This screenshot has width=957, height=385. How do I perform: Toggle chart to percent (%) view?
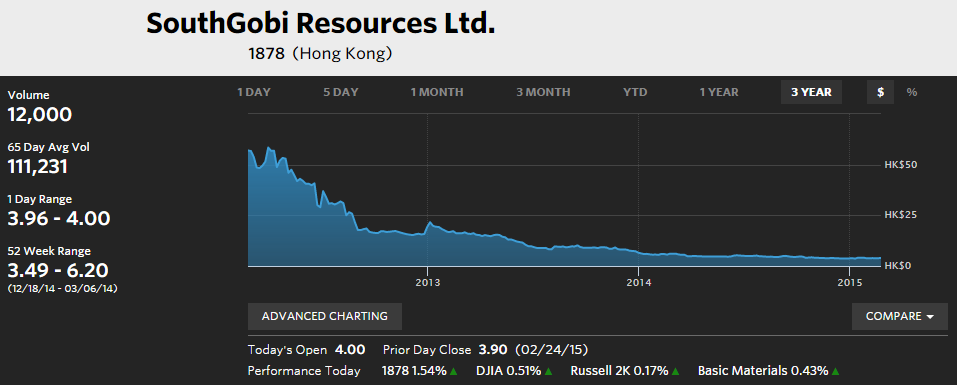pyautogui.click(x=912, y=92)
